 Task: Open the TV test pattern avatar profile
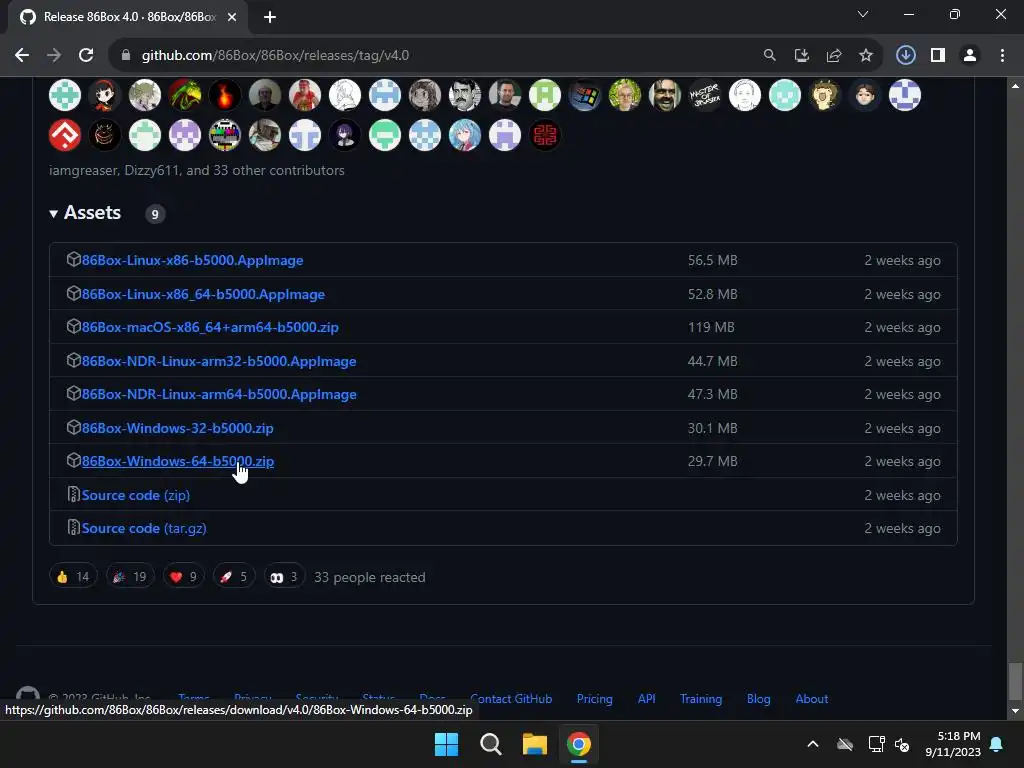[225, 135]
